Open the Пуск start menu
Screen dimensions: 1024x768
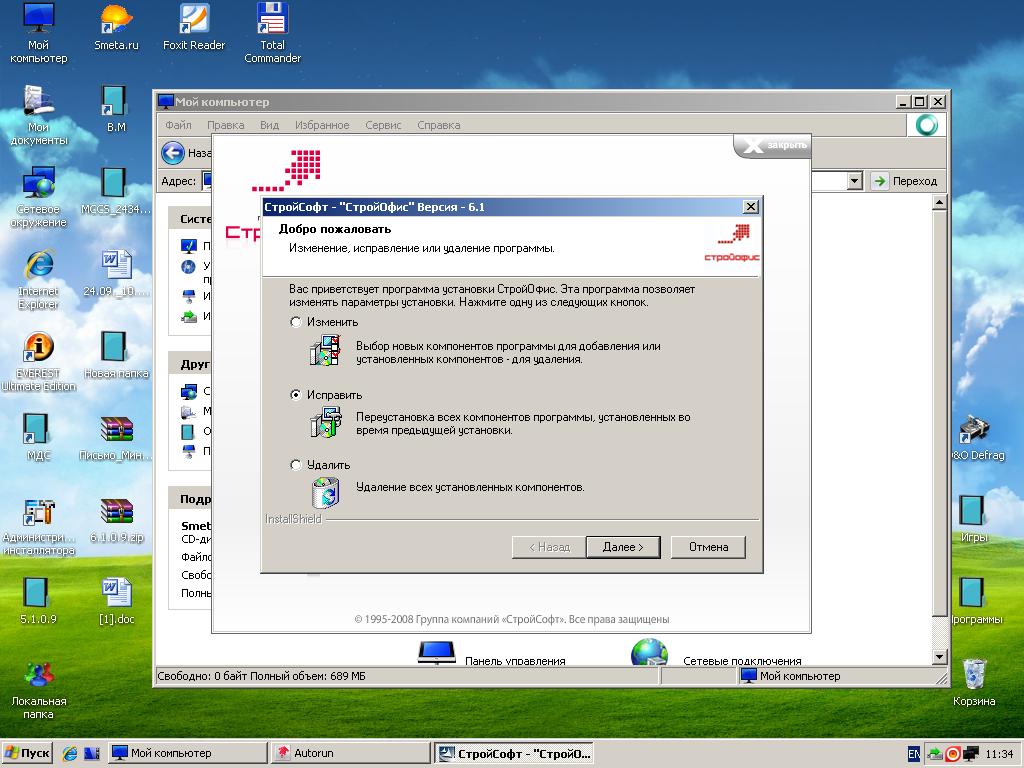tap(27, 753)
